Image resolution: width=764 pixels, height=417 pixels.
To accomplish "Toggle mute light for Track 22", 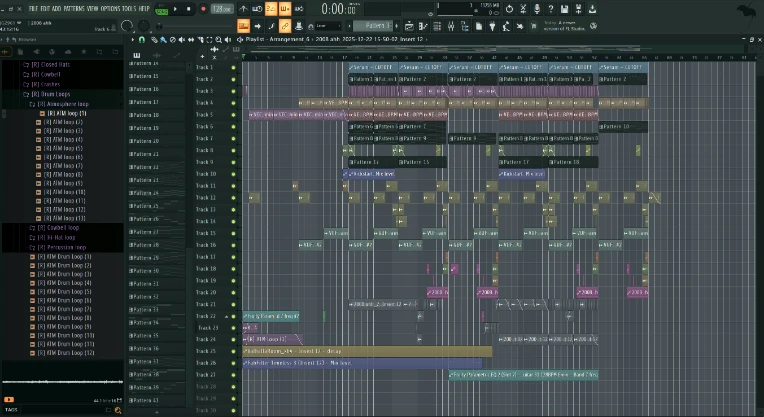I will (x=233, y=316).
